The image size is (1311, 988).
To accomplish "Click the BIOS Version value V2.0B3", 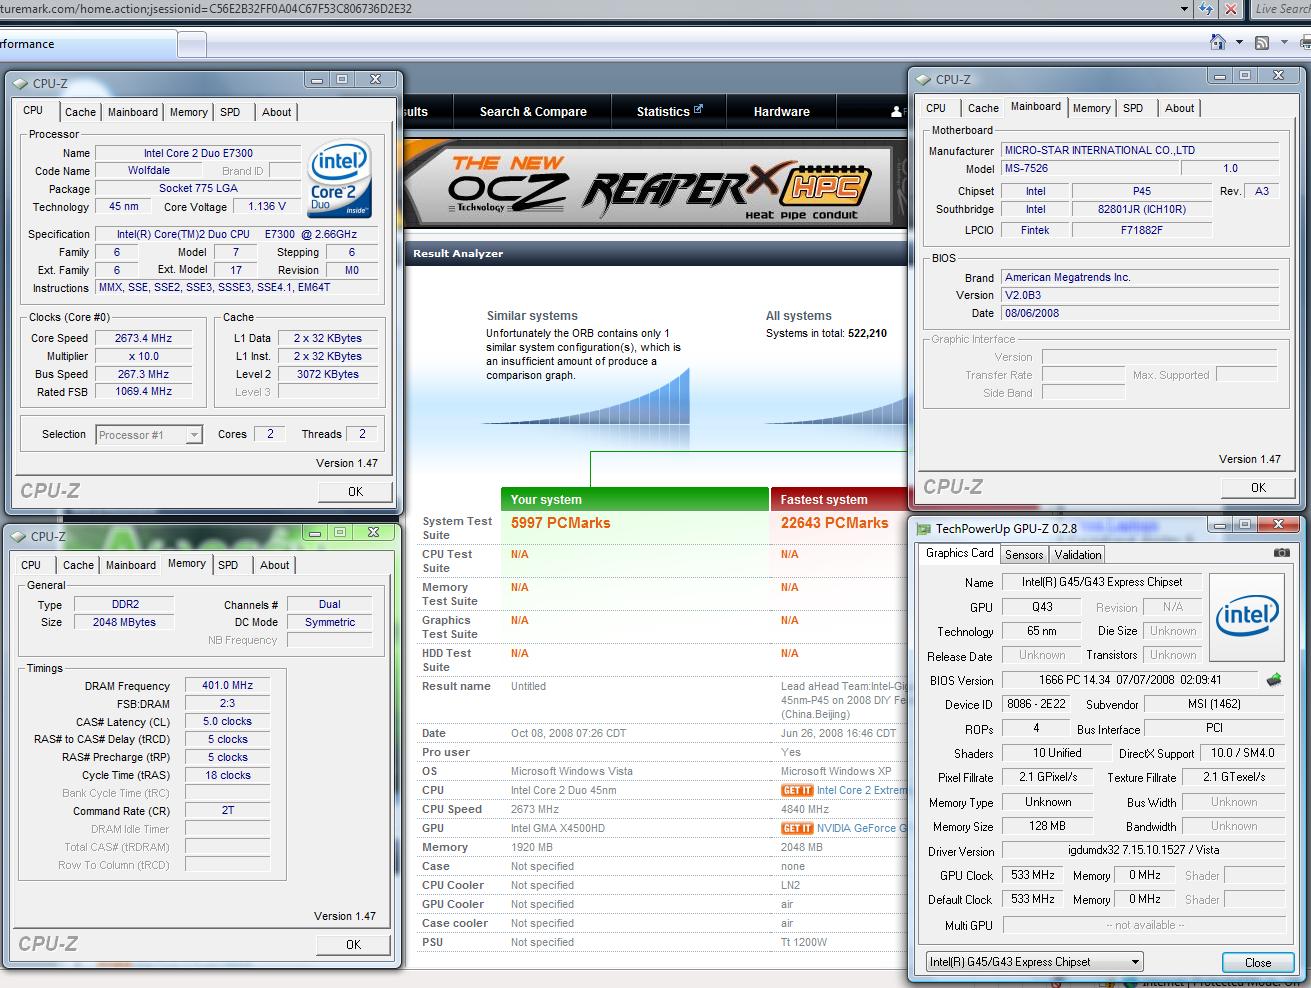I will pyautogui.click(x=1140, y=296).
